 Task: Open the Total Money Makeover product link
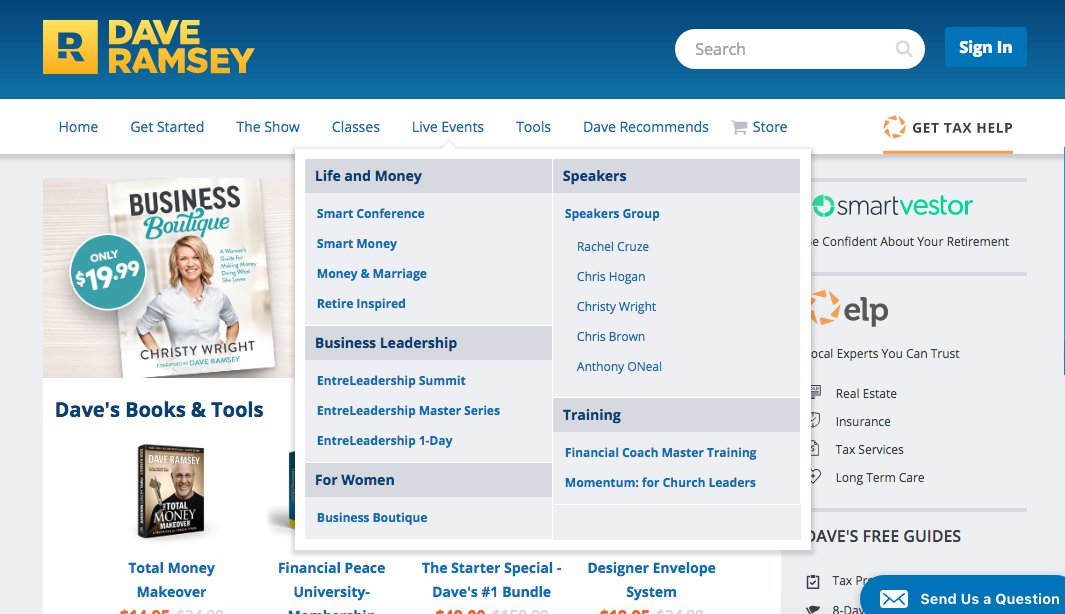tap(171, 579)
